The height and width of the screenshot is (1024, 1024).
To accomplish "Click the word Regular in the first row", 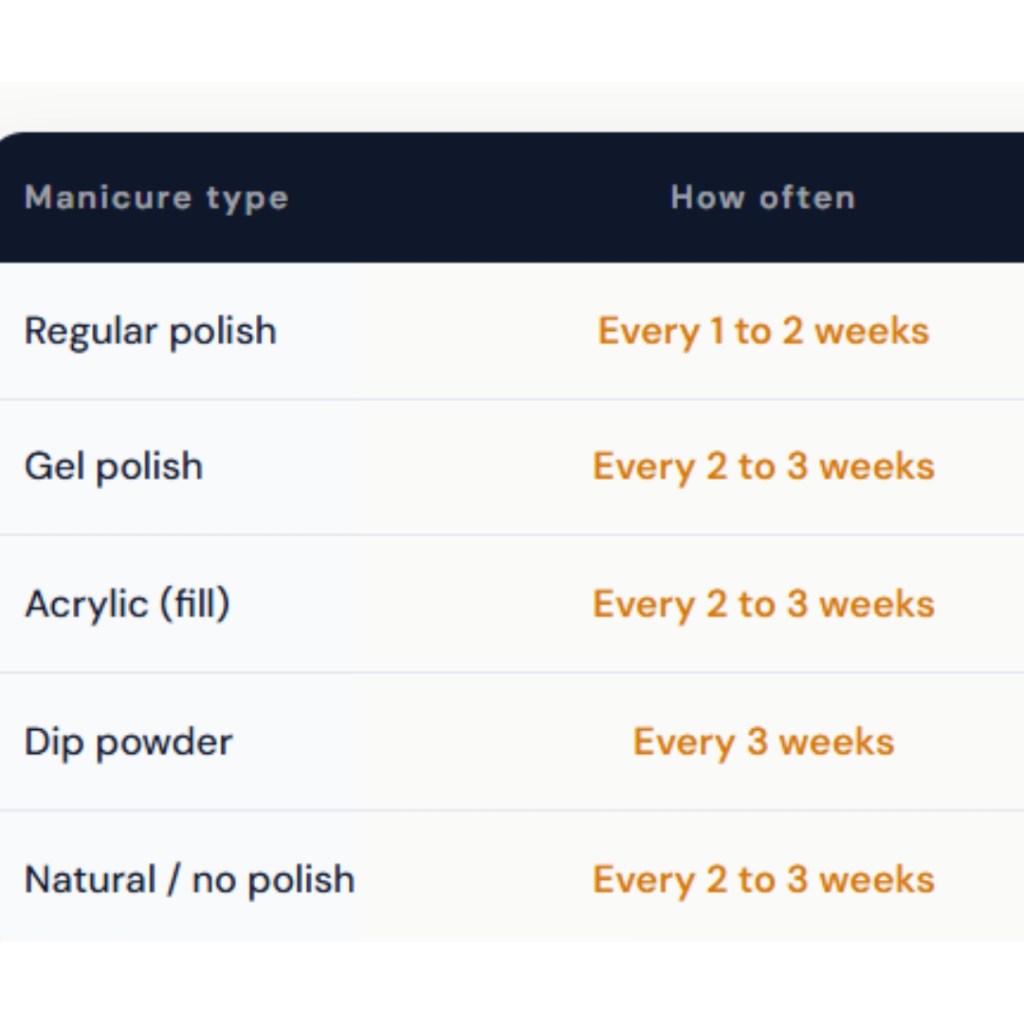I will pos(91,331).
